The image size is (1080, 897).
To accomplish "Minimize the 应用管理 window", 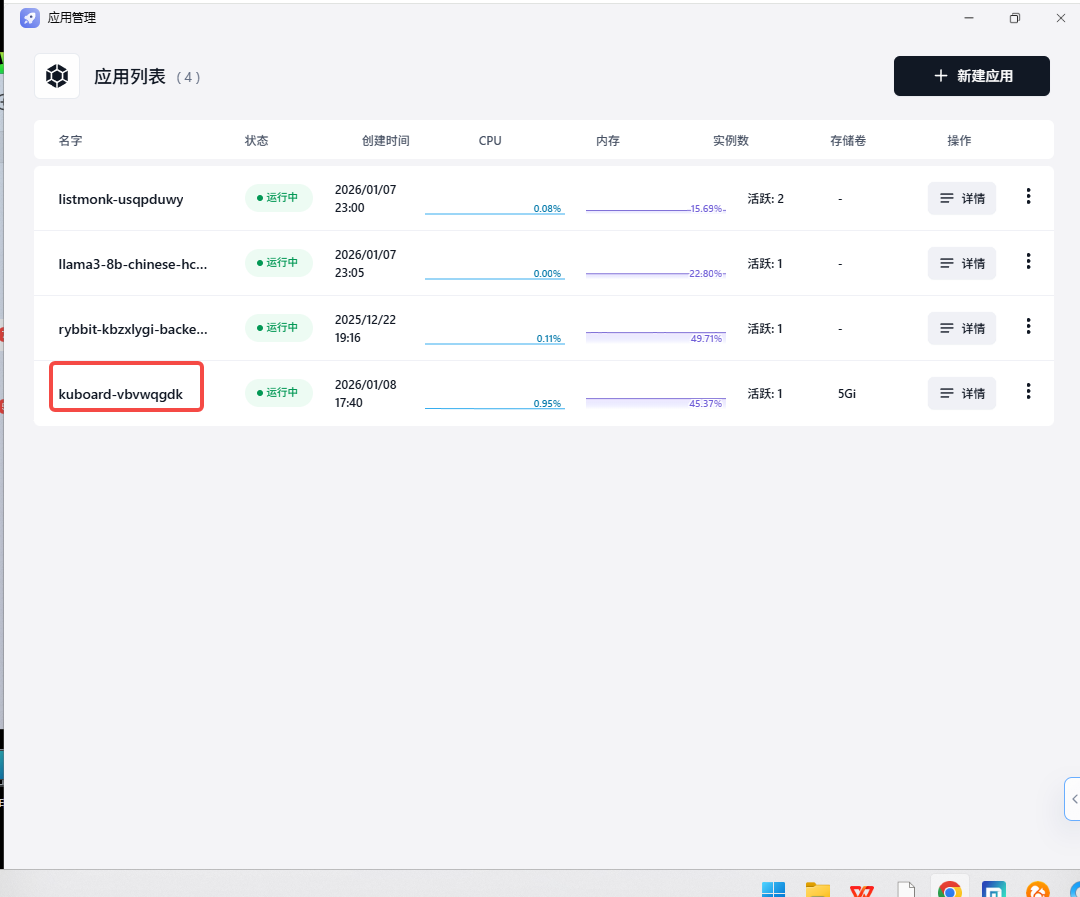I will (x=969, y=18).
